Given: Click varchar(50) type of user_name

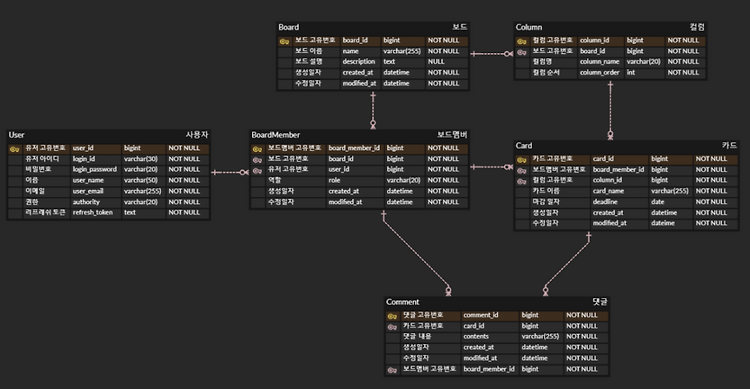Looking at the screenshot, I should [141, 180].
